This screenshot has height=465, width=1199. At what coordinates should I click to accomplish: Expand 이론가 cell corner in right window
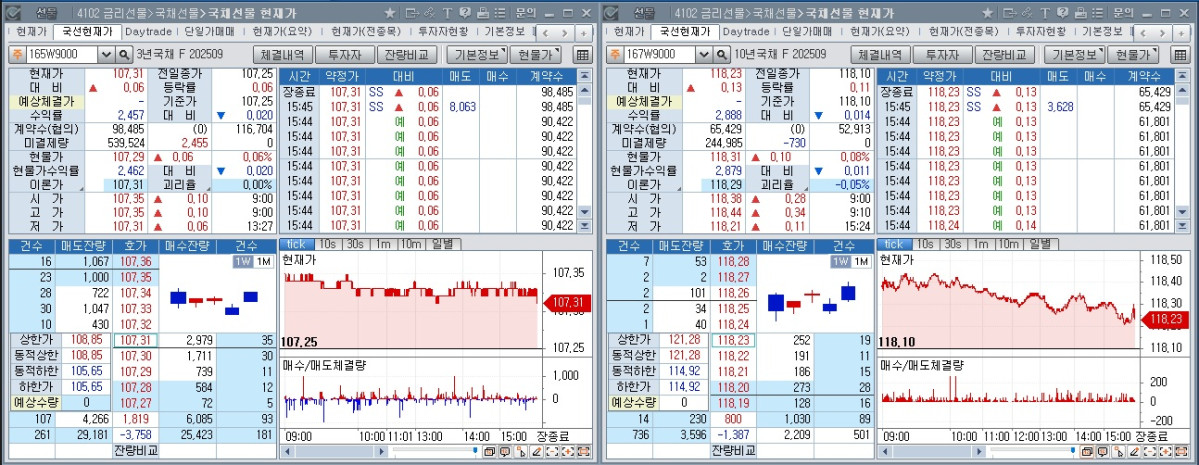(x=681, y=189)
